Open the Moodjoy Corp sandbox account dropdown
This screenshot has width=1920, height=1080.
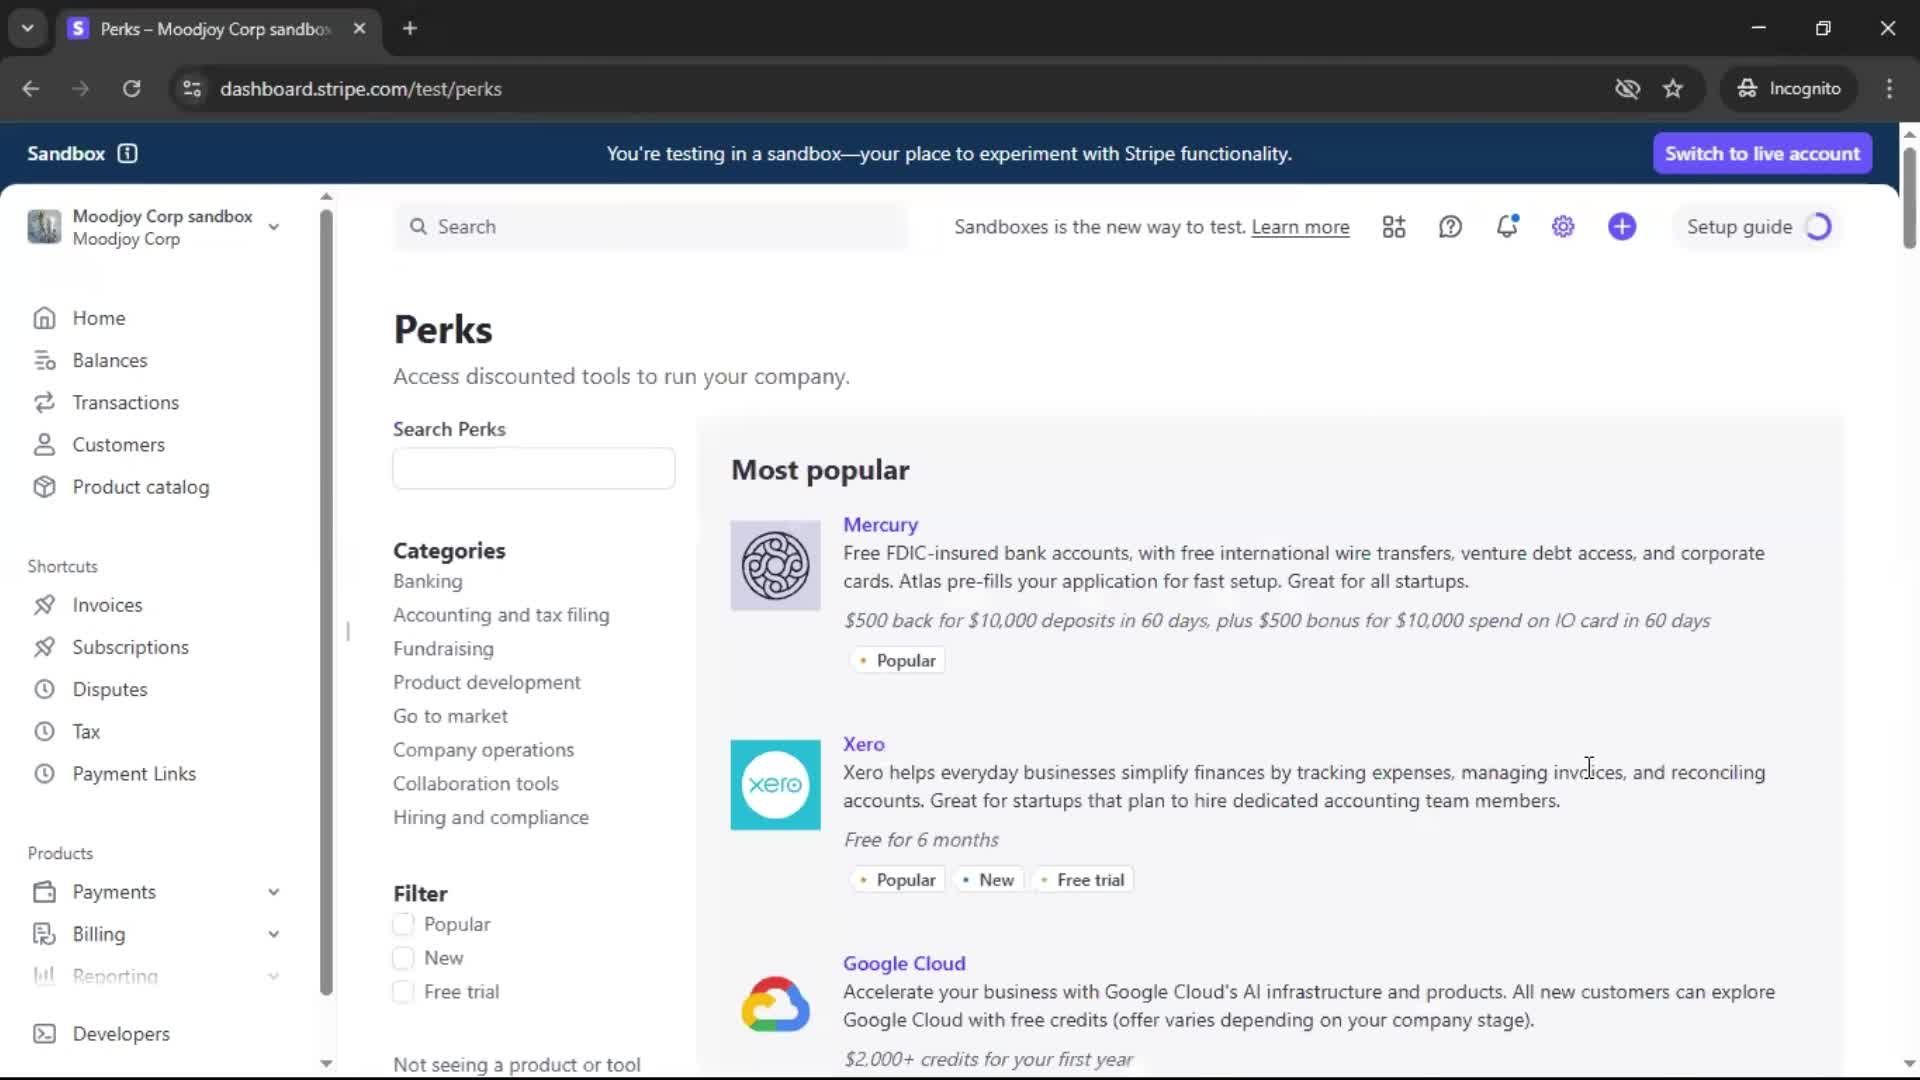click(273, 227)
